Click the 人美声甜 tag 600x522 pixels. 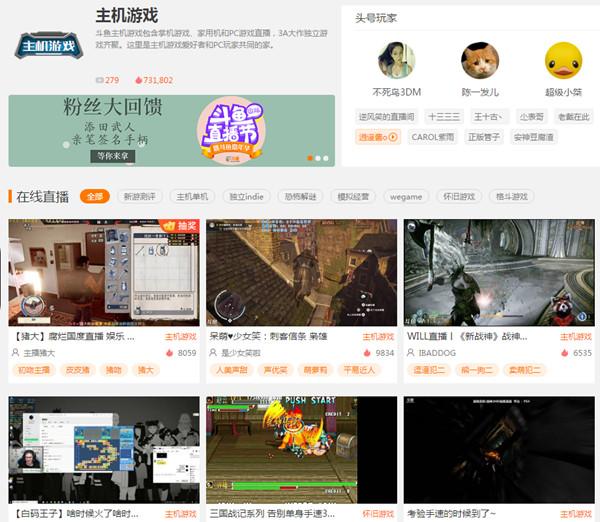tap(232, 370)
